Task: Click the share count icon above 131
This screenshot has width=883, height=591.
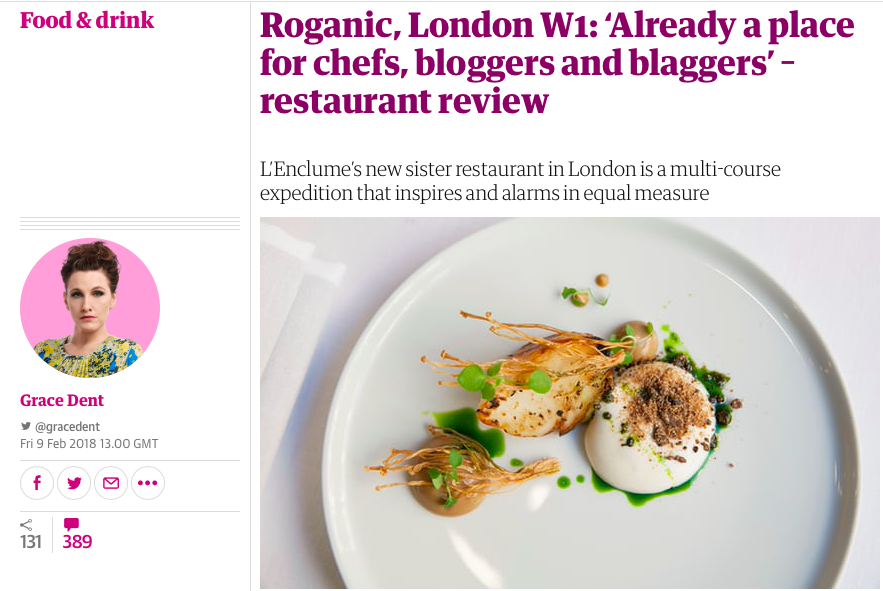Action: [x=26, y=525]
